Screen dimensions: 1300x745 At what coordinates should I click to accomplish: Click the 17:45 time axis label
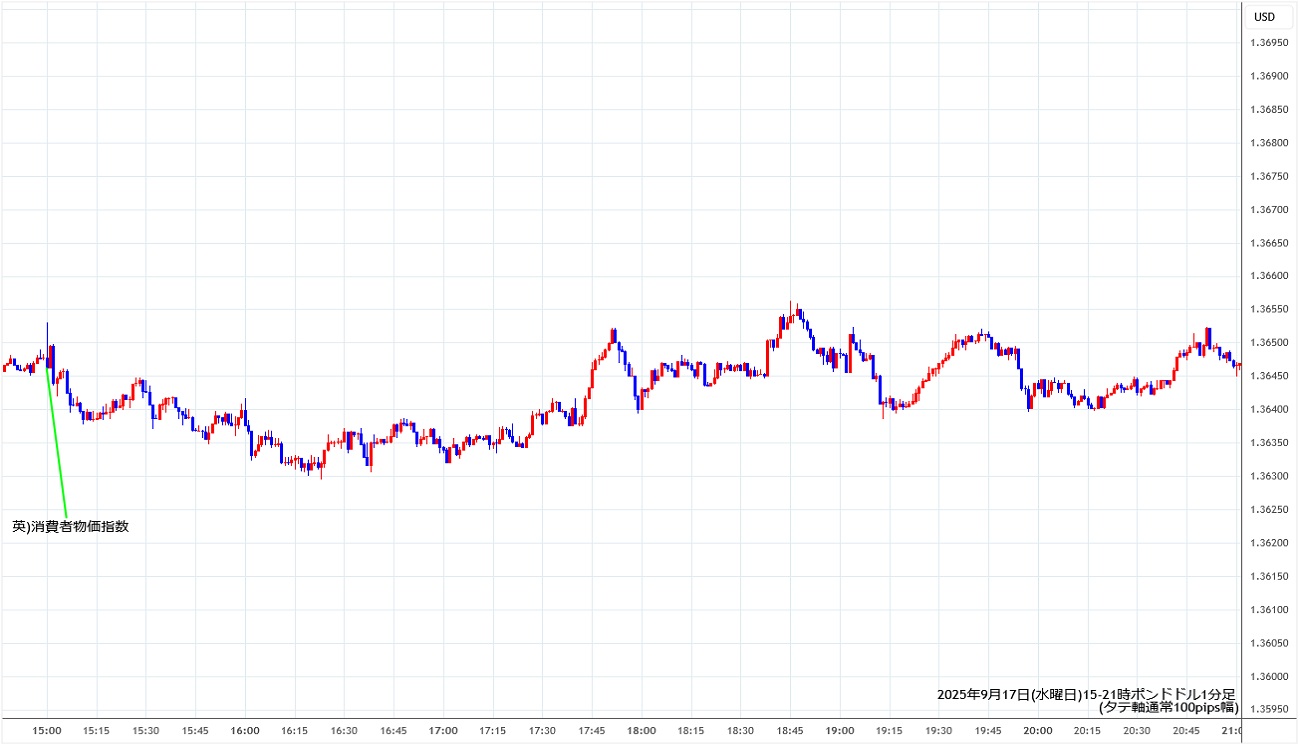point(591,731)
